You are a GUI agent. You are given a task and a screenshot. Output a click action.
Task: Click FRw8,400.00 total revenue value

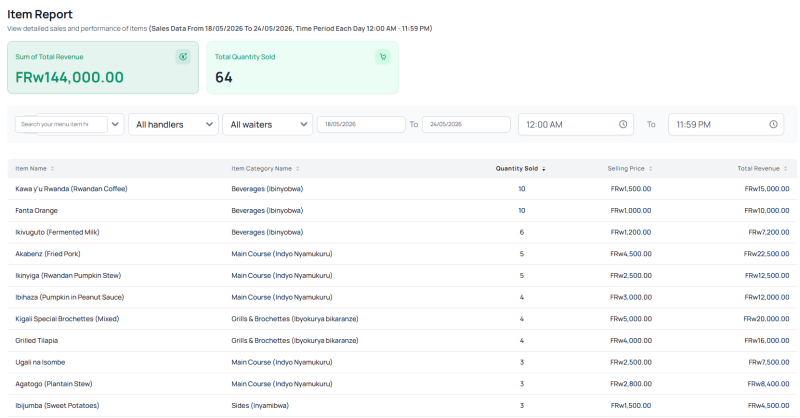768,384
